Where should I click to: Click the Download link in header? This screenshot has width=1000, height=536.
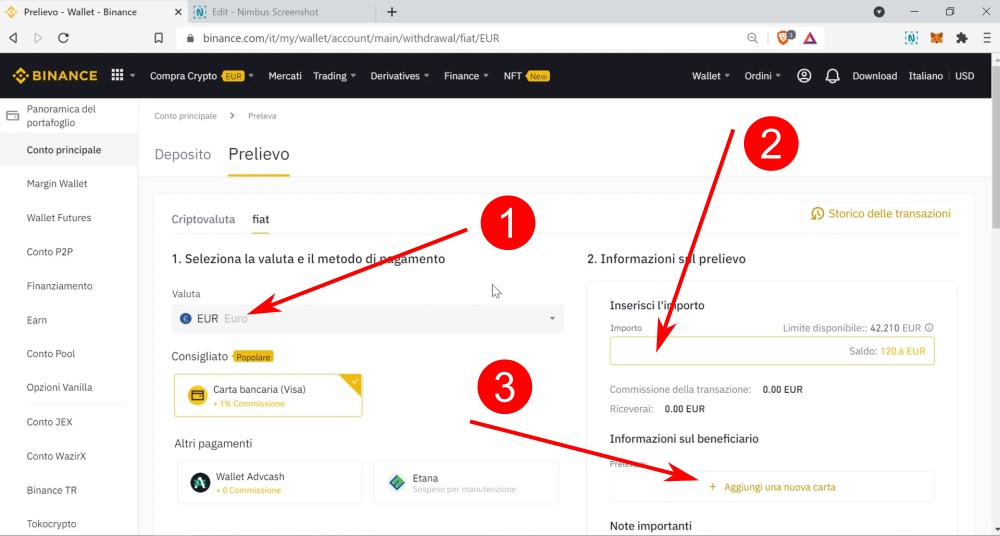(x=874, y=76)
